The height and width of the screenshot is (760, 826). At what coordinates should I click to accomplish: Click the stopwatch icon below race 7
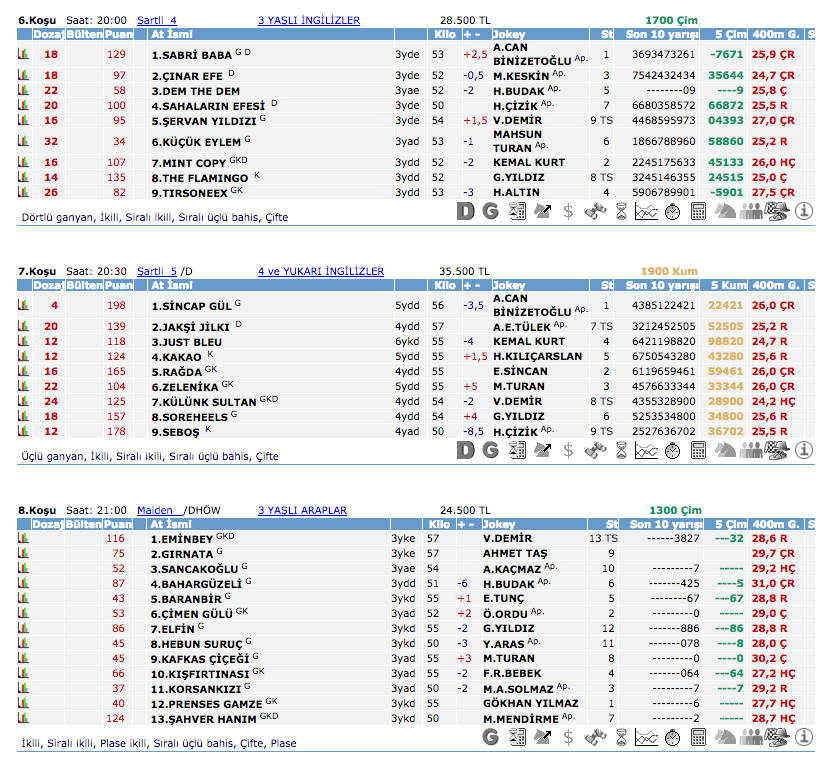click(x=672, y=451)
